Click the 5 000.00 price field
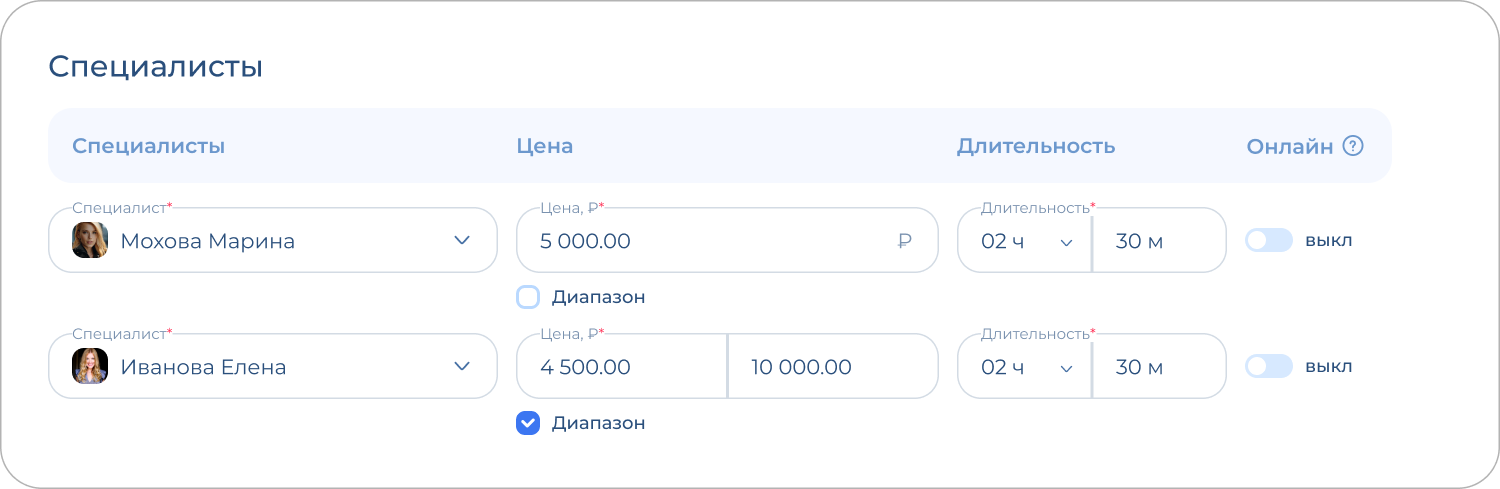 700,241
